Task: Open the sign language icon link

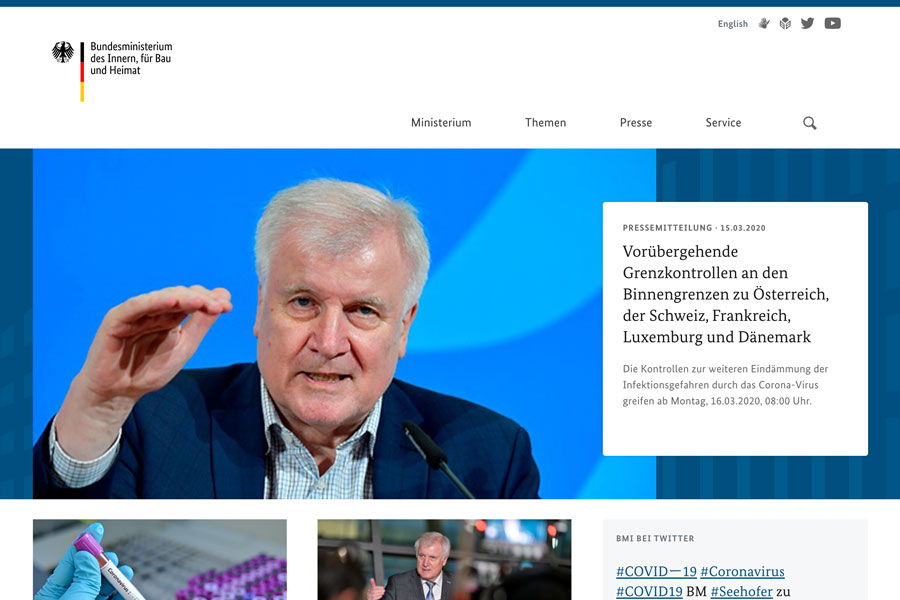Action: (x=764, y=24)
